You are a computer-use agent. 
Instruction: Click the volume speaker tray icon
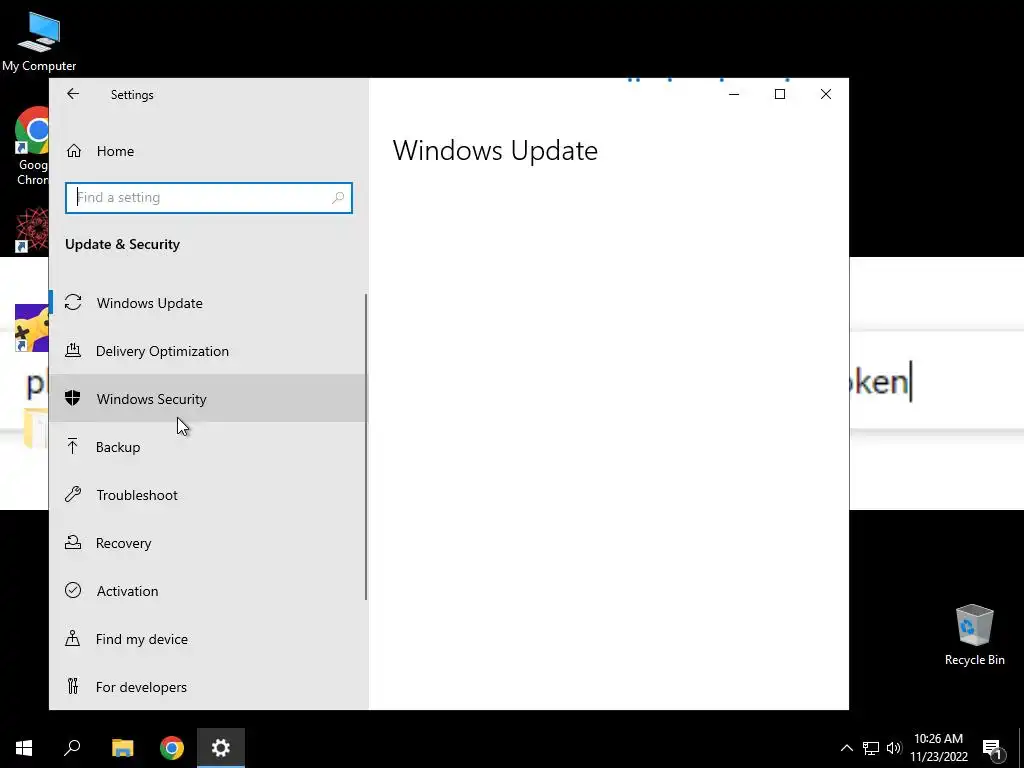[894, 748]
